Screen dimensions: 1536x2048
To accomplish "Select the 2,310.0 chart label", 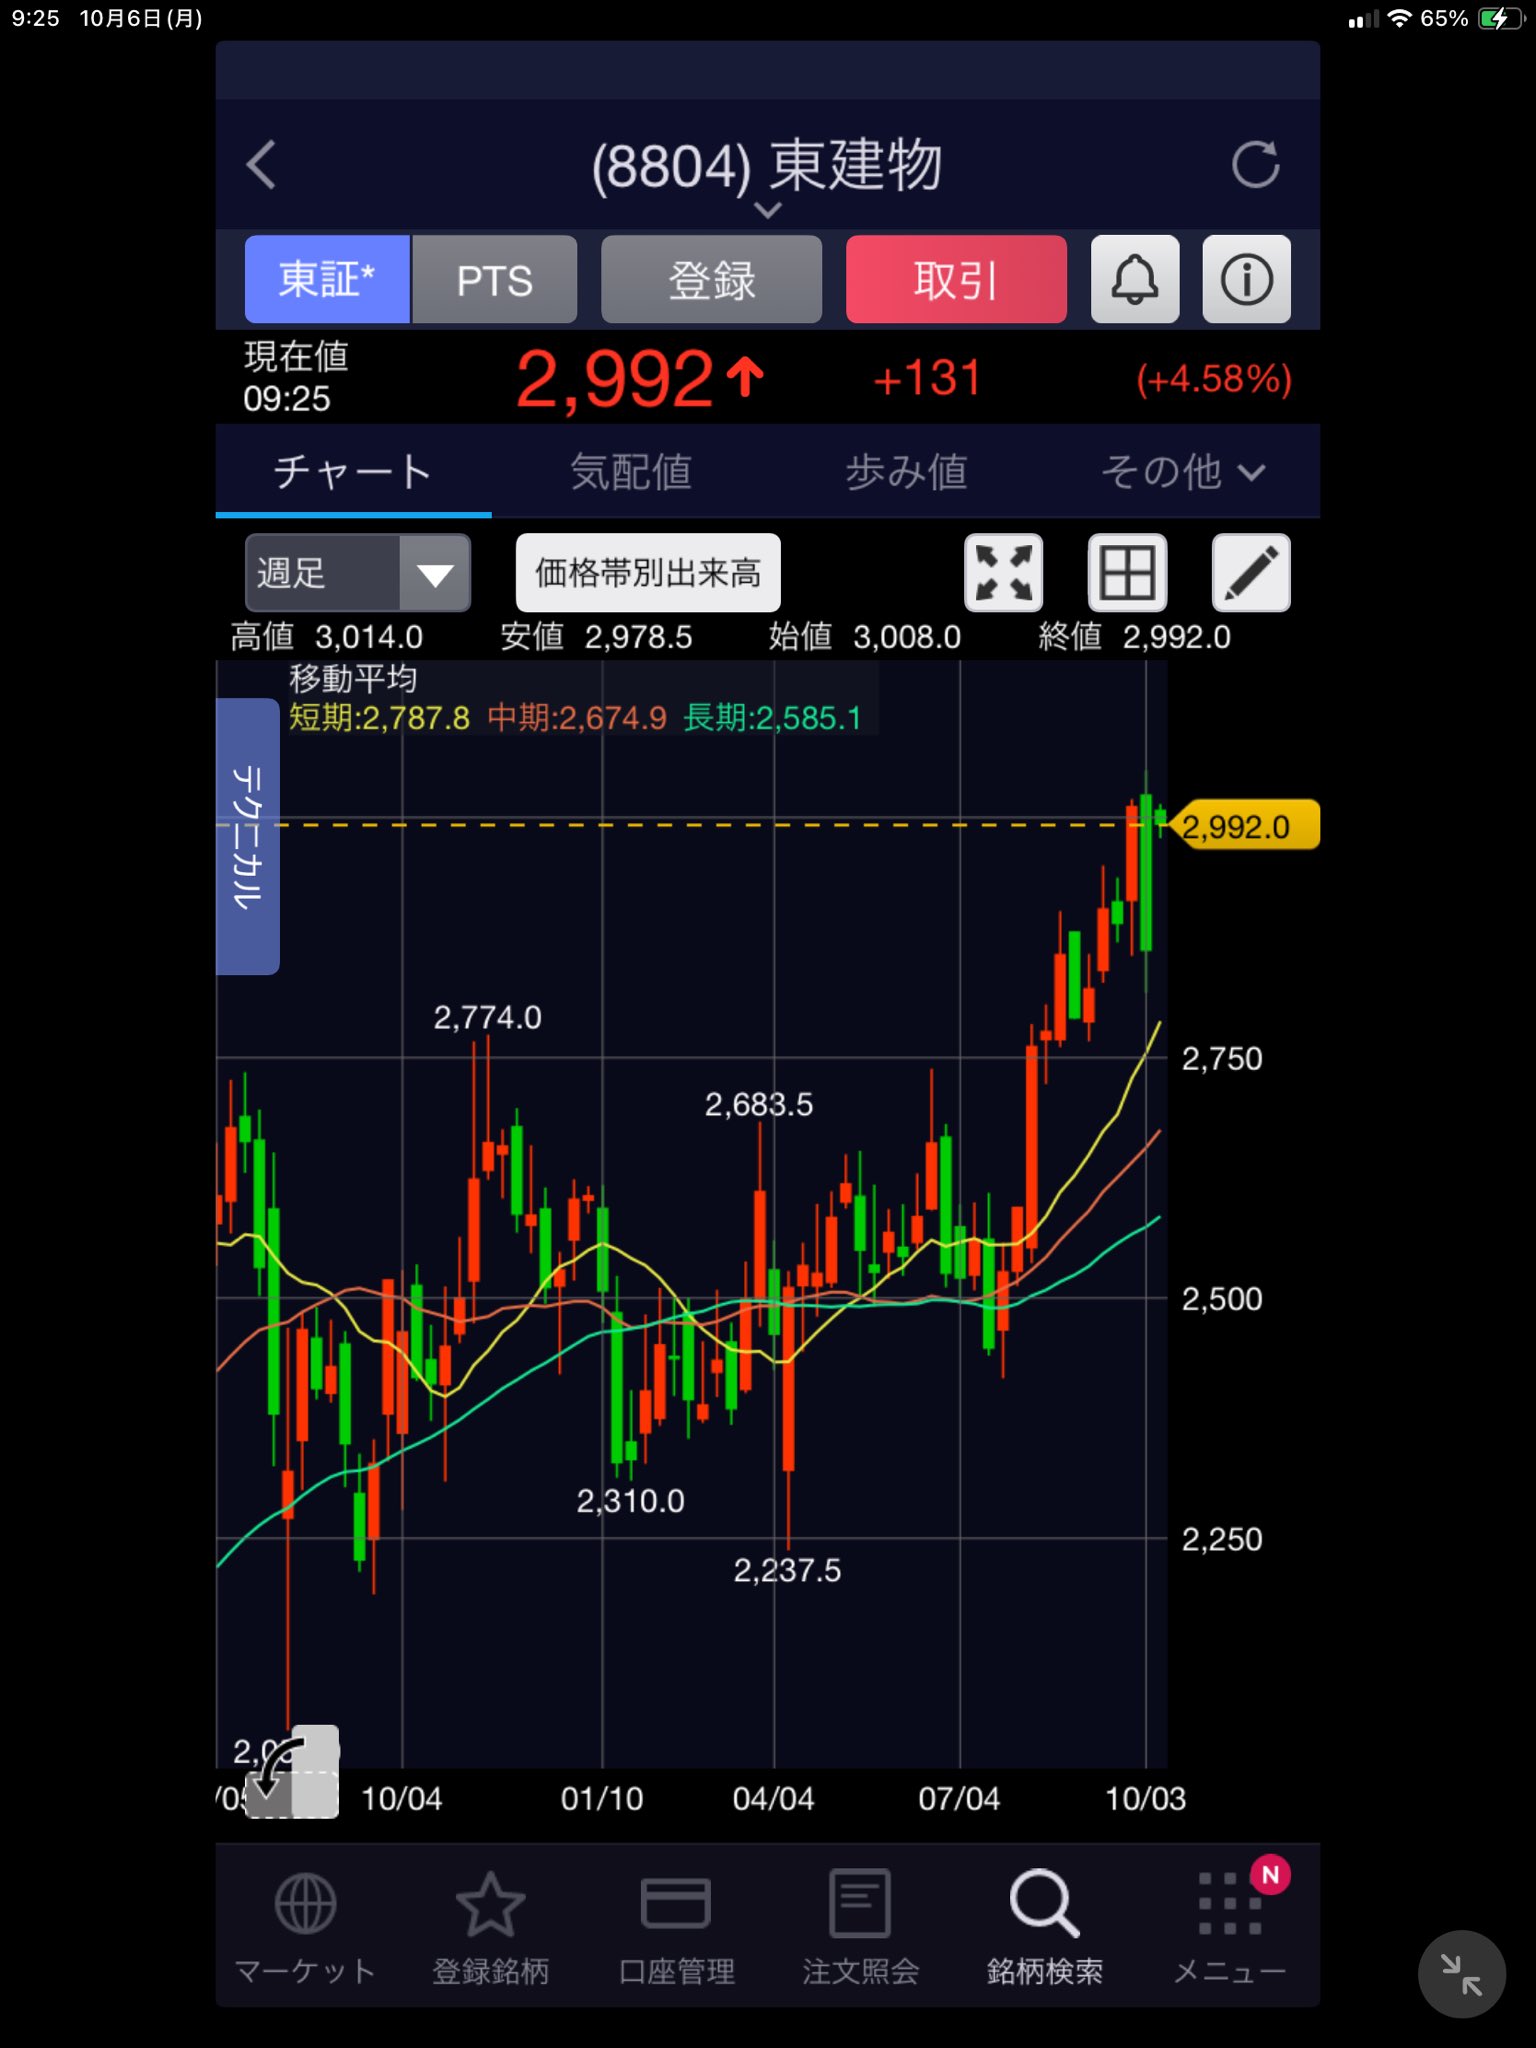I will (630, 1500).
